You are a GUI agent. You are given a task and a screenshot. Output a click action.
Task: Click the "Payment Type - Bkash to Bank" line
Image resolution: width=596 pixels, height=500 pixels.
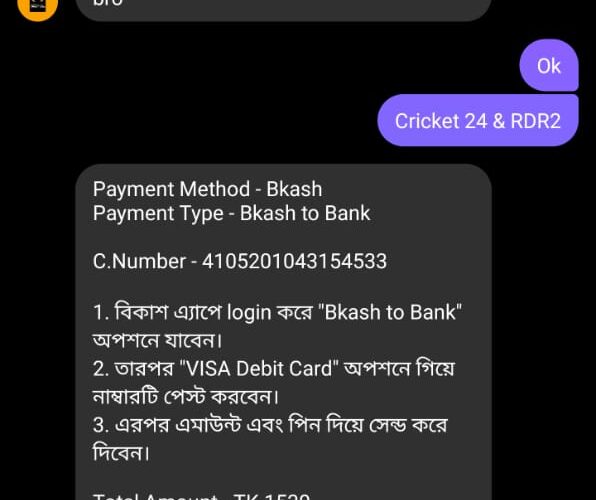pos(231,213)
